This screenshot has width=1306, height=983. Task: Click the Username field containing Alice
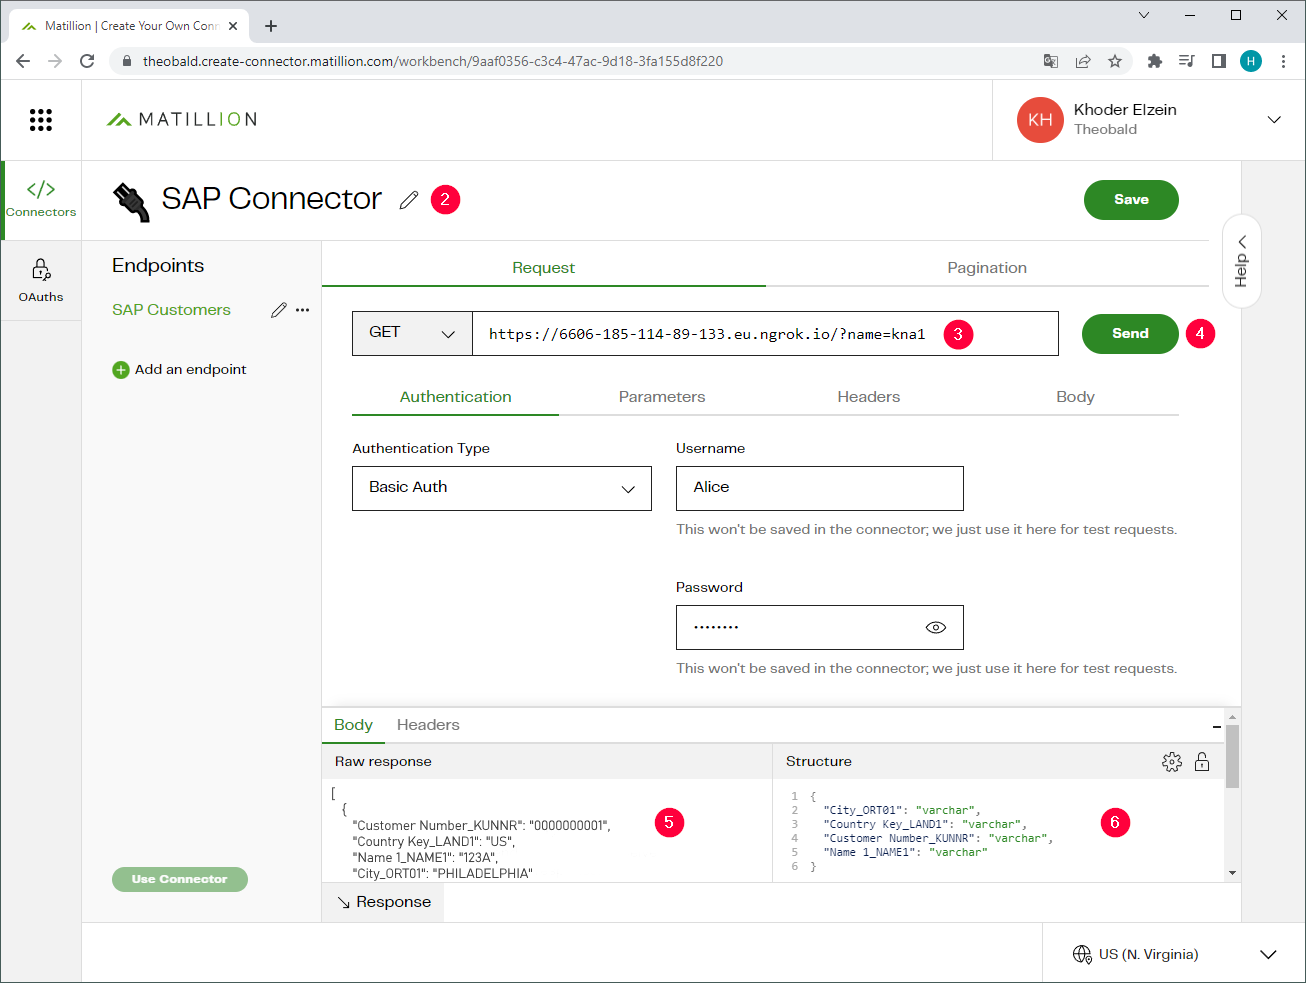pyautogui.click(x=820, y=488)
